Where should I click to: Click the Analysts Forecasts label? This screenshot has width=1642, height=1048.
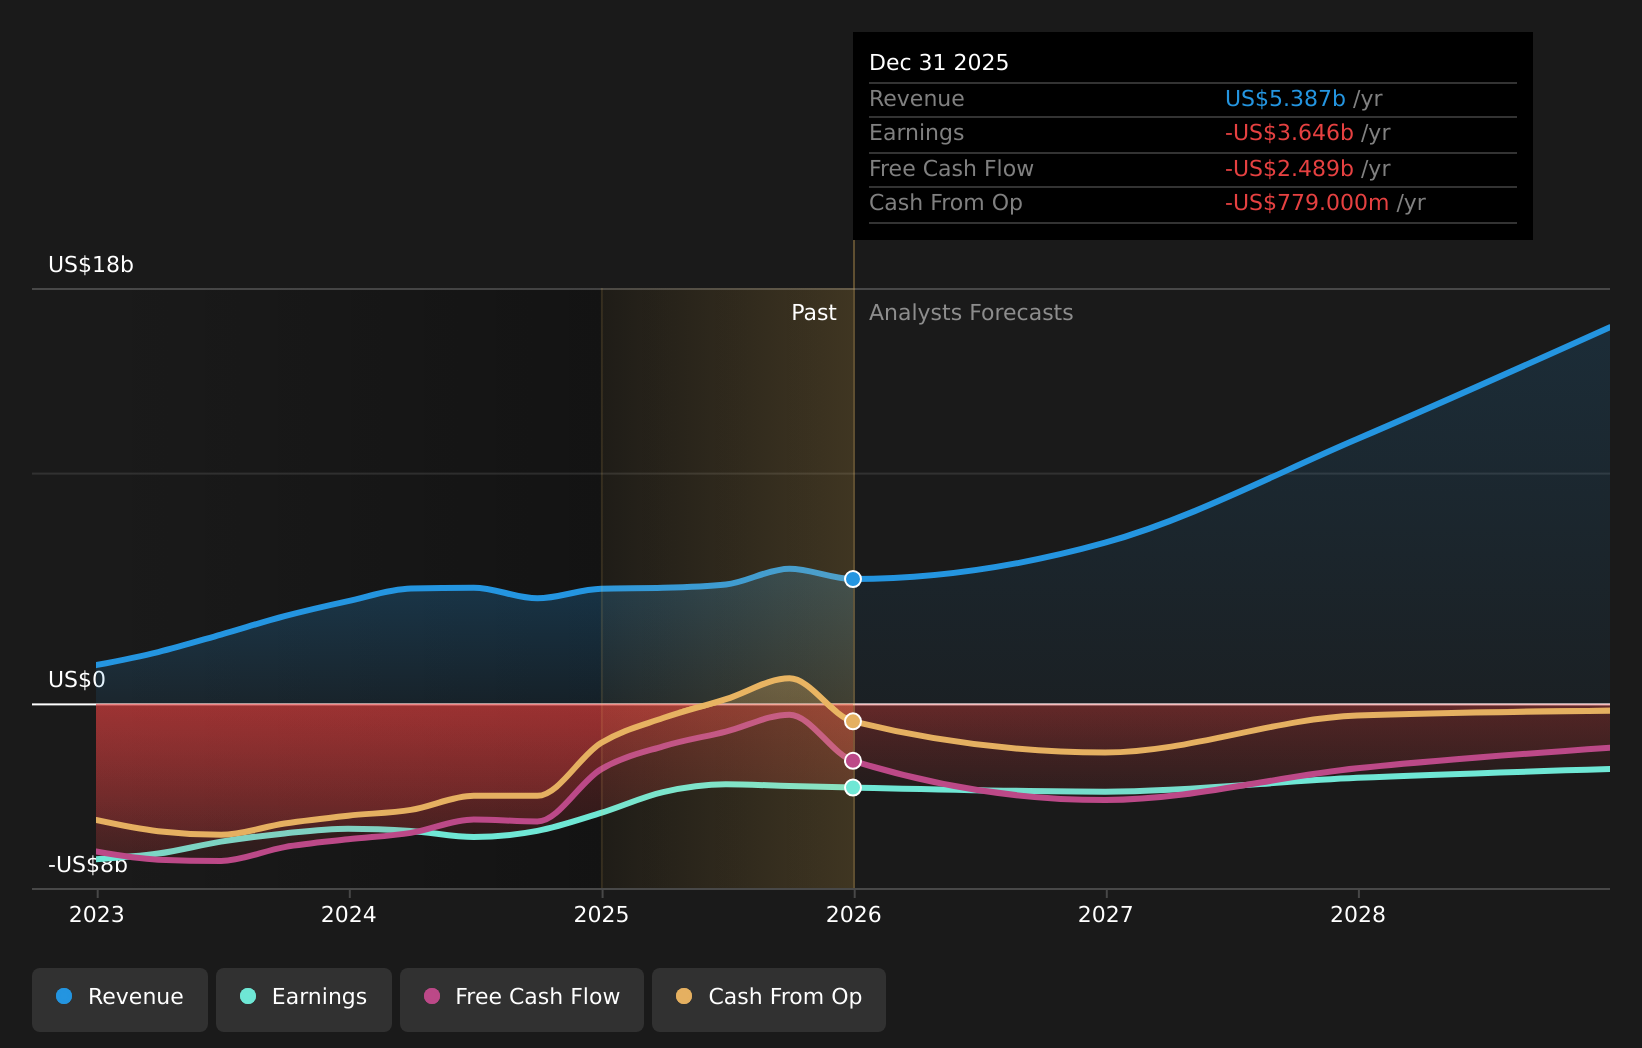pos(971,313)
